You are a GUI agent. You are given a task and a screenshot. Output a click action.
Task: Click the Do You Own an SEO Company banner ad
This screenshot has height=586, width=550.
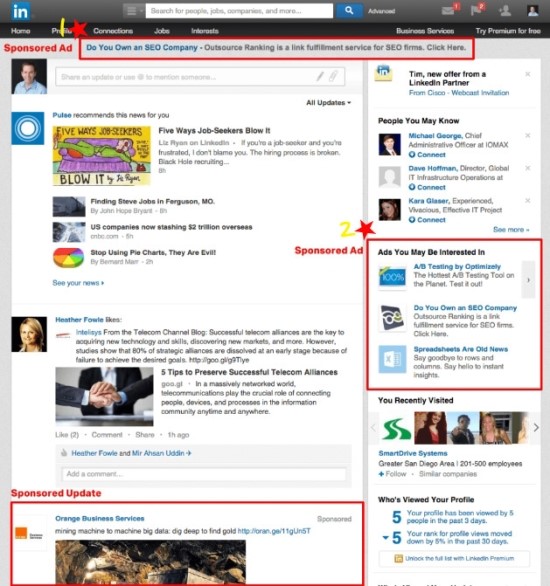tap(276, 47)
